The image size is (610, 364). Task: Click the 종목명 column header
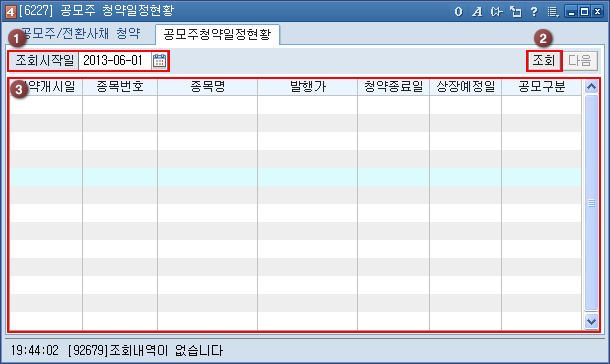click(x=207, y=87)
